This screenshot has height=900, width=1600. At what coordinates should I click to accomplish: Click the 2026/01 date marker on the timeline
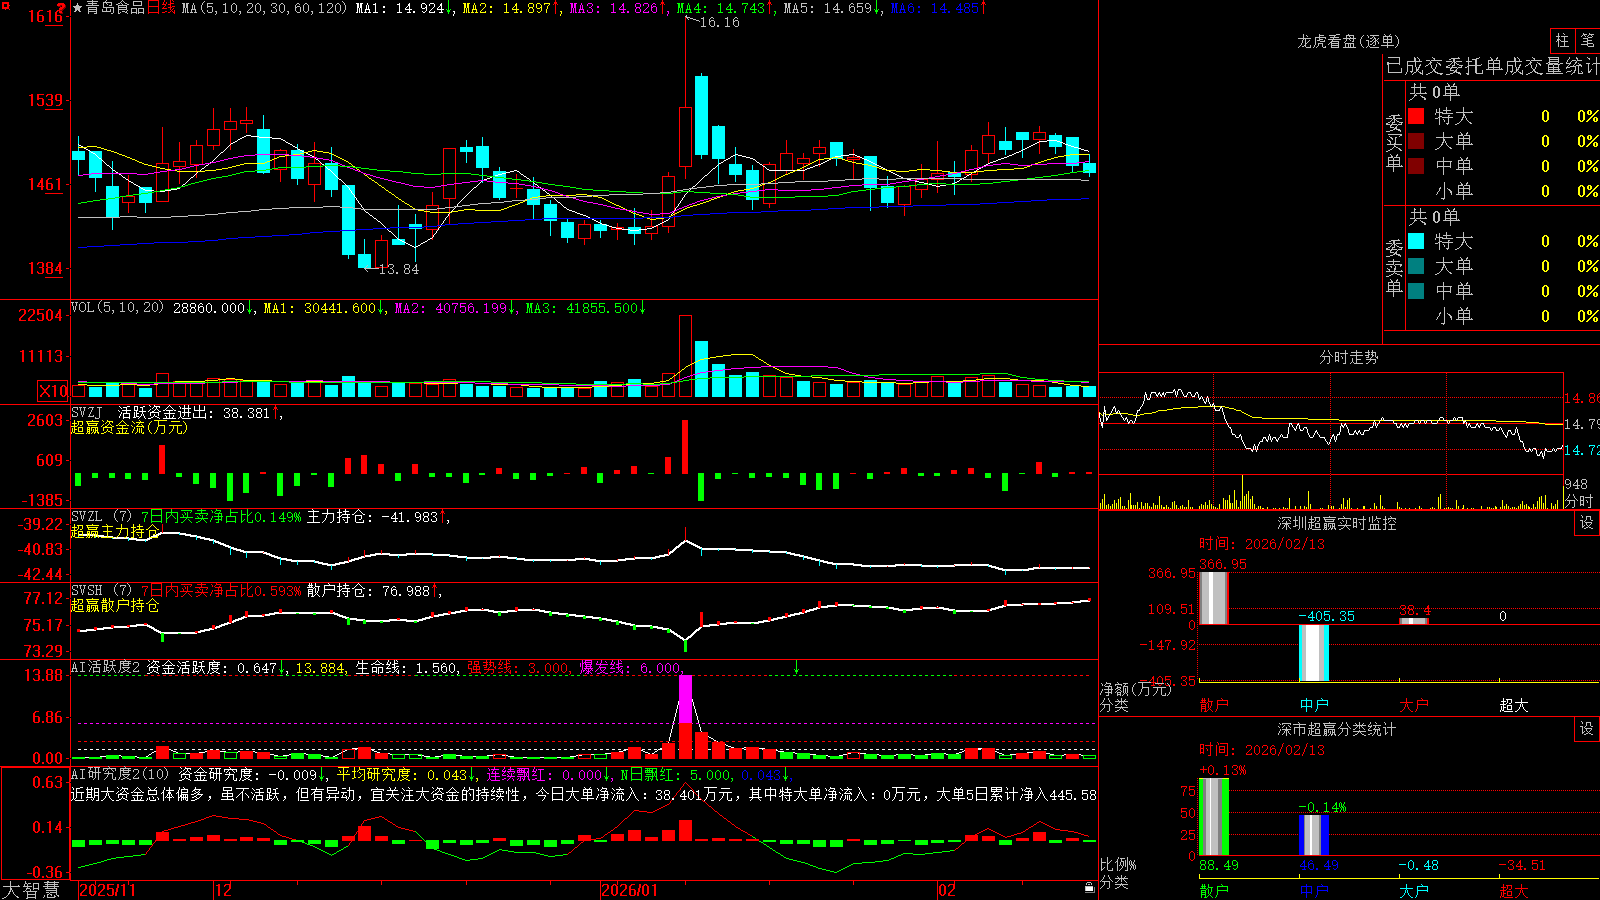click(630, 890)
